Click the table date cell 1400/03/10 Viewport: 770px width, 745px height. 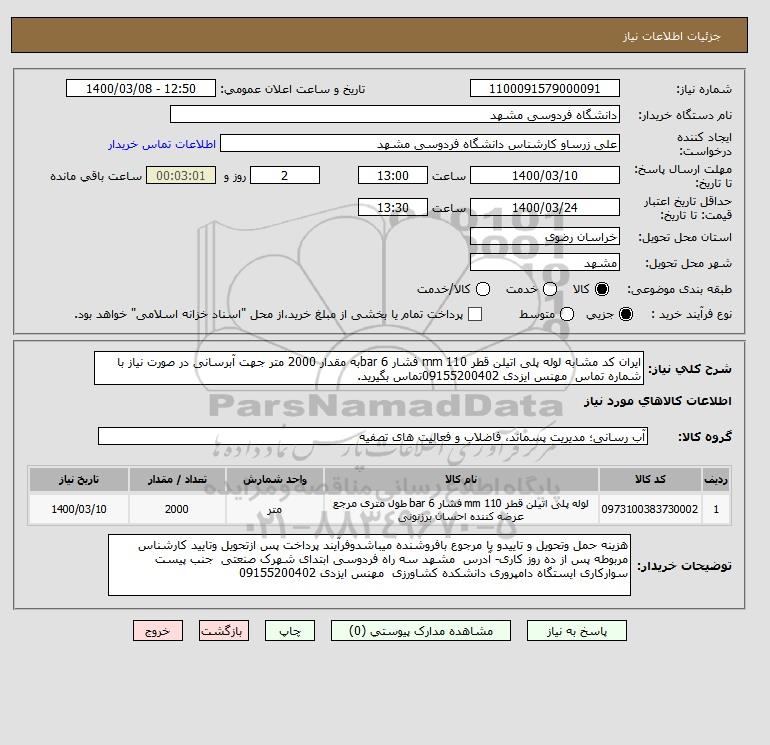[79, 509]
